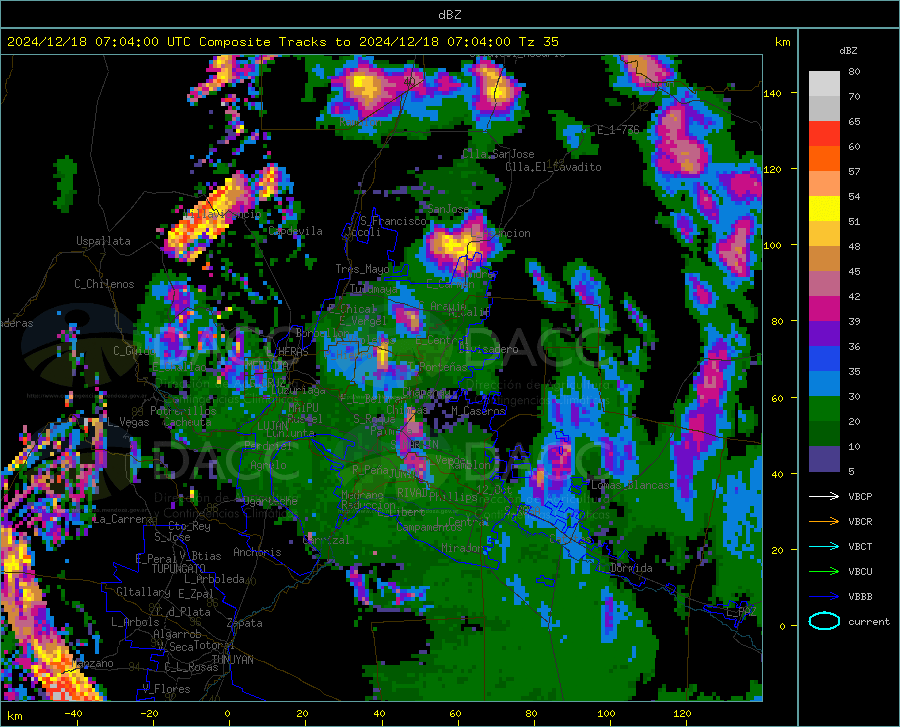Click the S_Francisco label on map

[x=393, y=221]
